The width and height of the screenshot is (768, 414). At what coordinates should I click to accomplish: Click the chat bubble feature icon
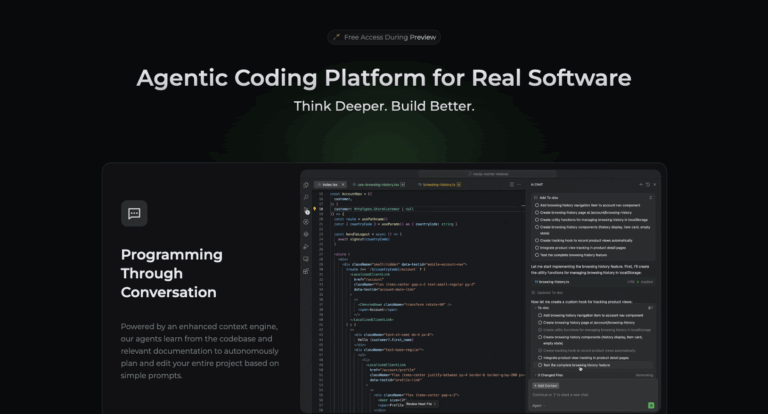(x=134, y=213)
